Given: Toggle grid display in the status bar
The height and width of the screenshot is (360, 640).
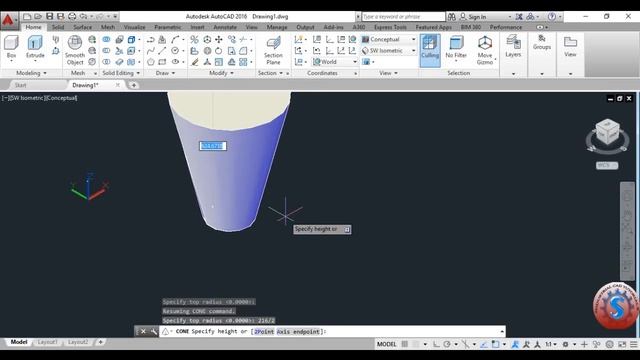Looking at the screenshot, I should [x=404, y=344].
